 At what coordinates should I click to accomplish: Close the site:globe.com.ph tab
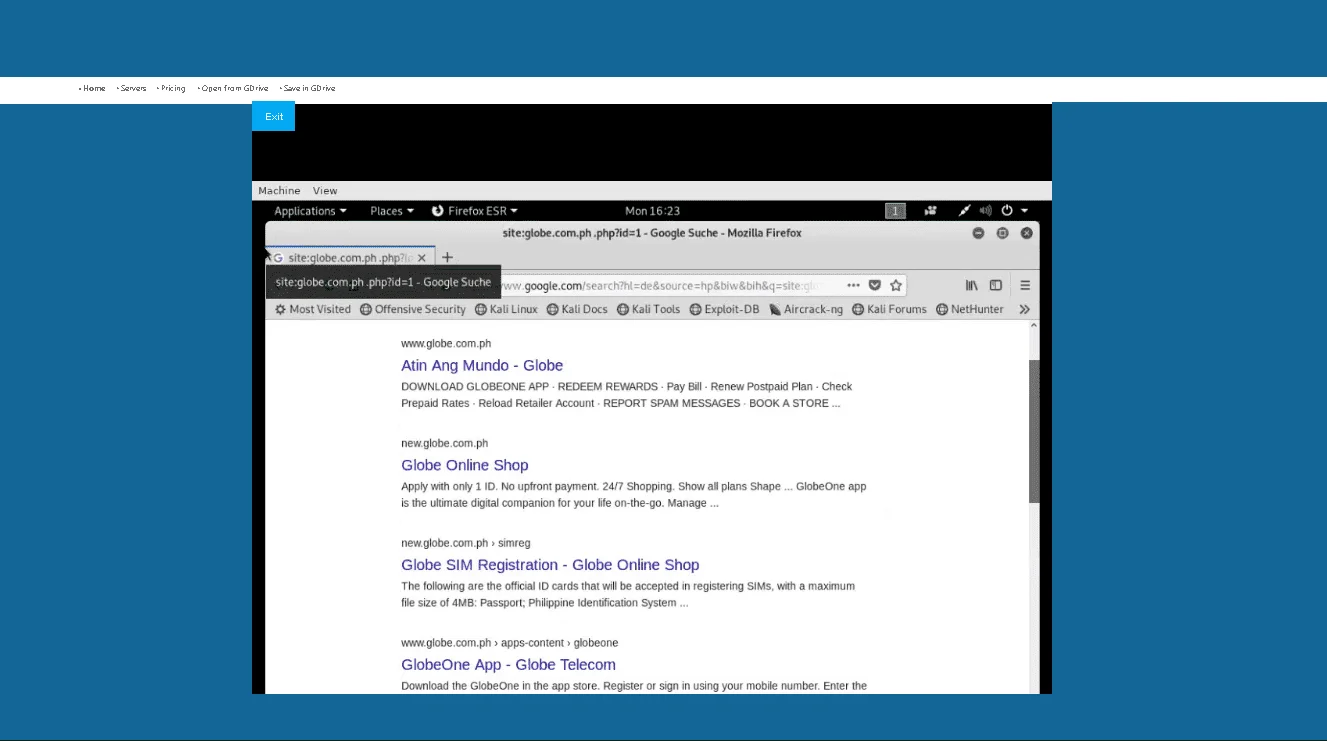pos(422,258)
